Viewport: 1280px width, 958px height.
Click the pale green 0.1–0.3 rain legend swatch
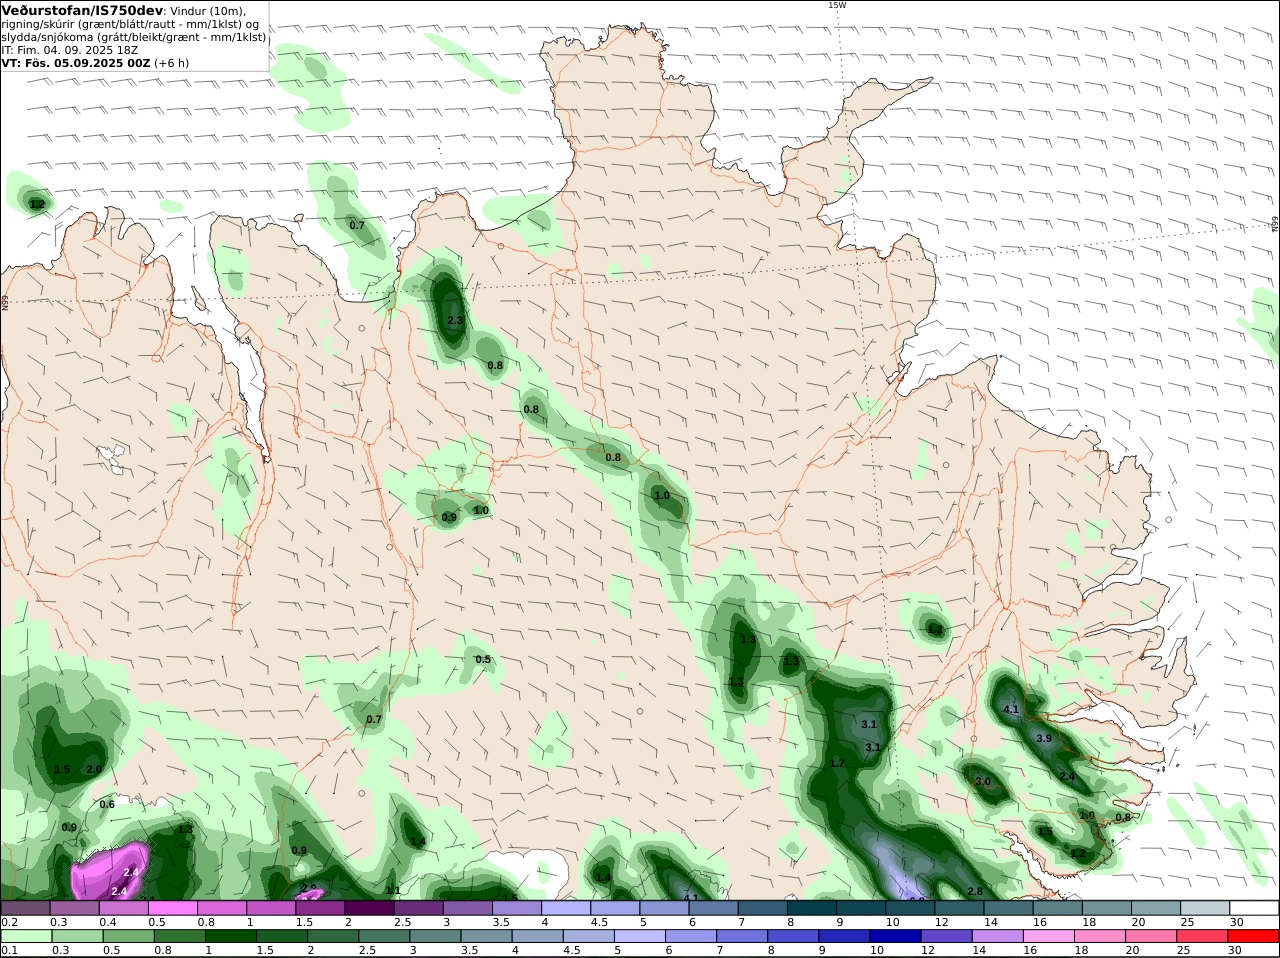(25, 937)
